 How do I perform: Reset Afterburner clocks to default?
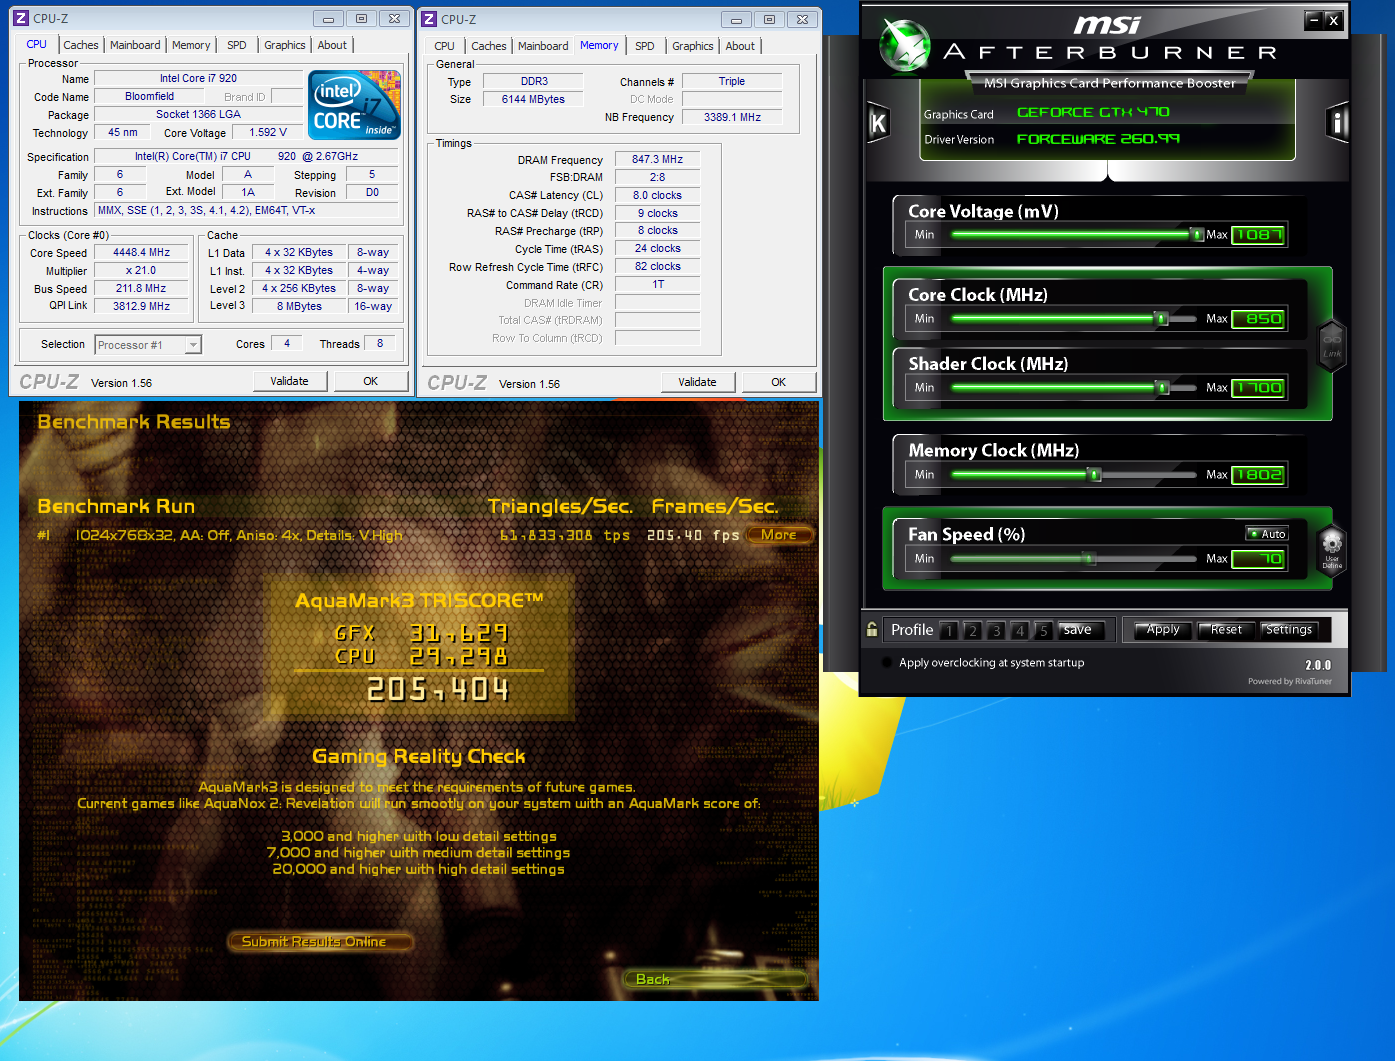click(x=1226, y=630)
